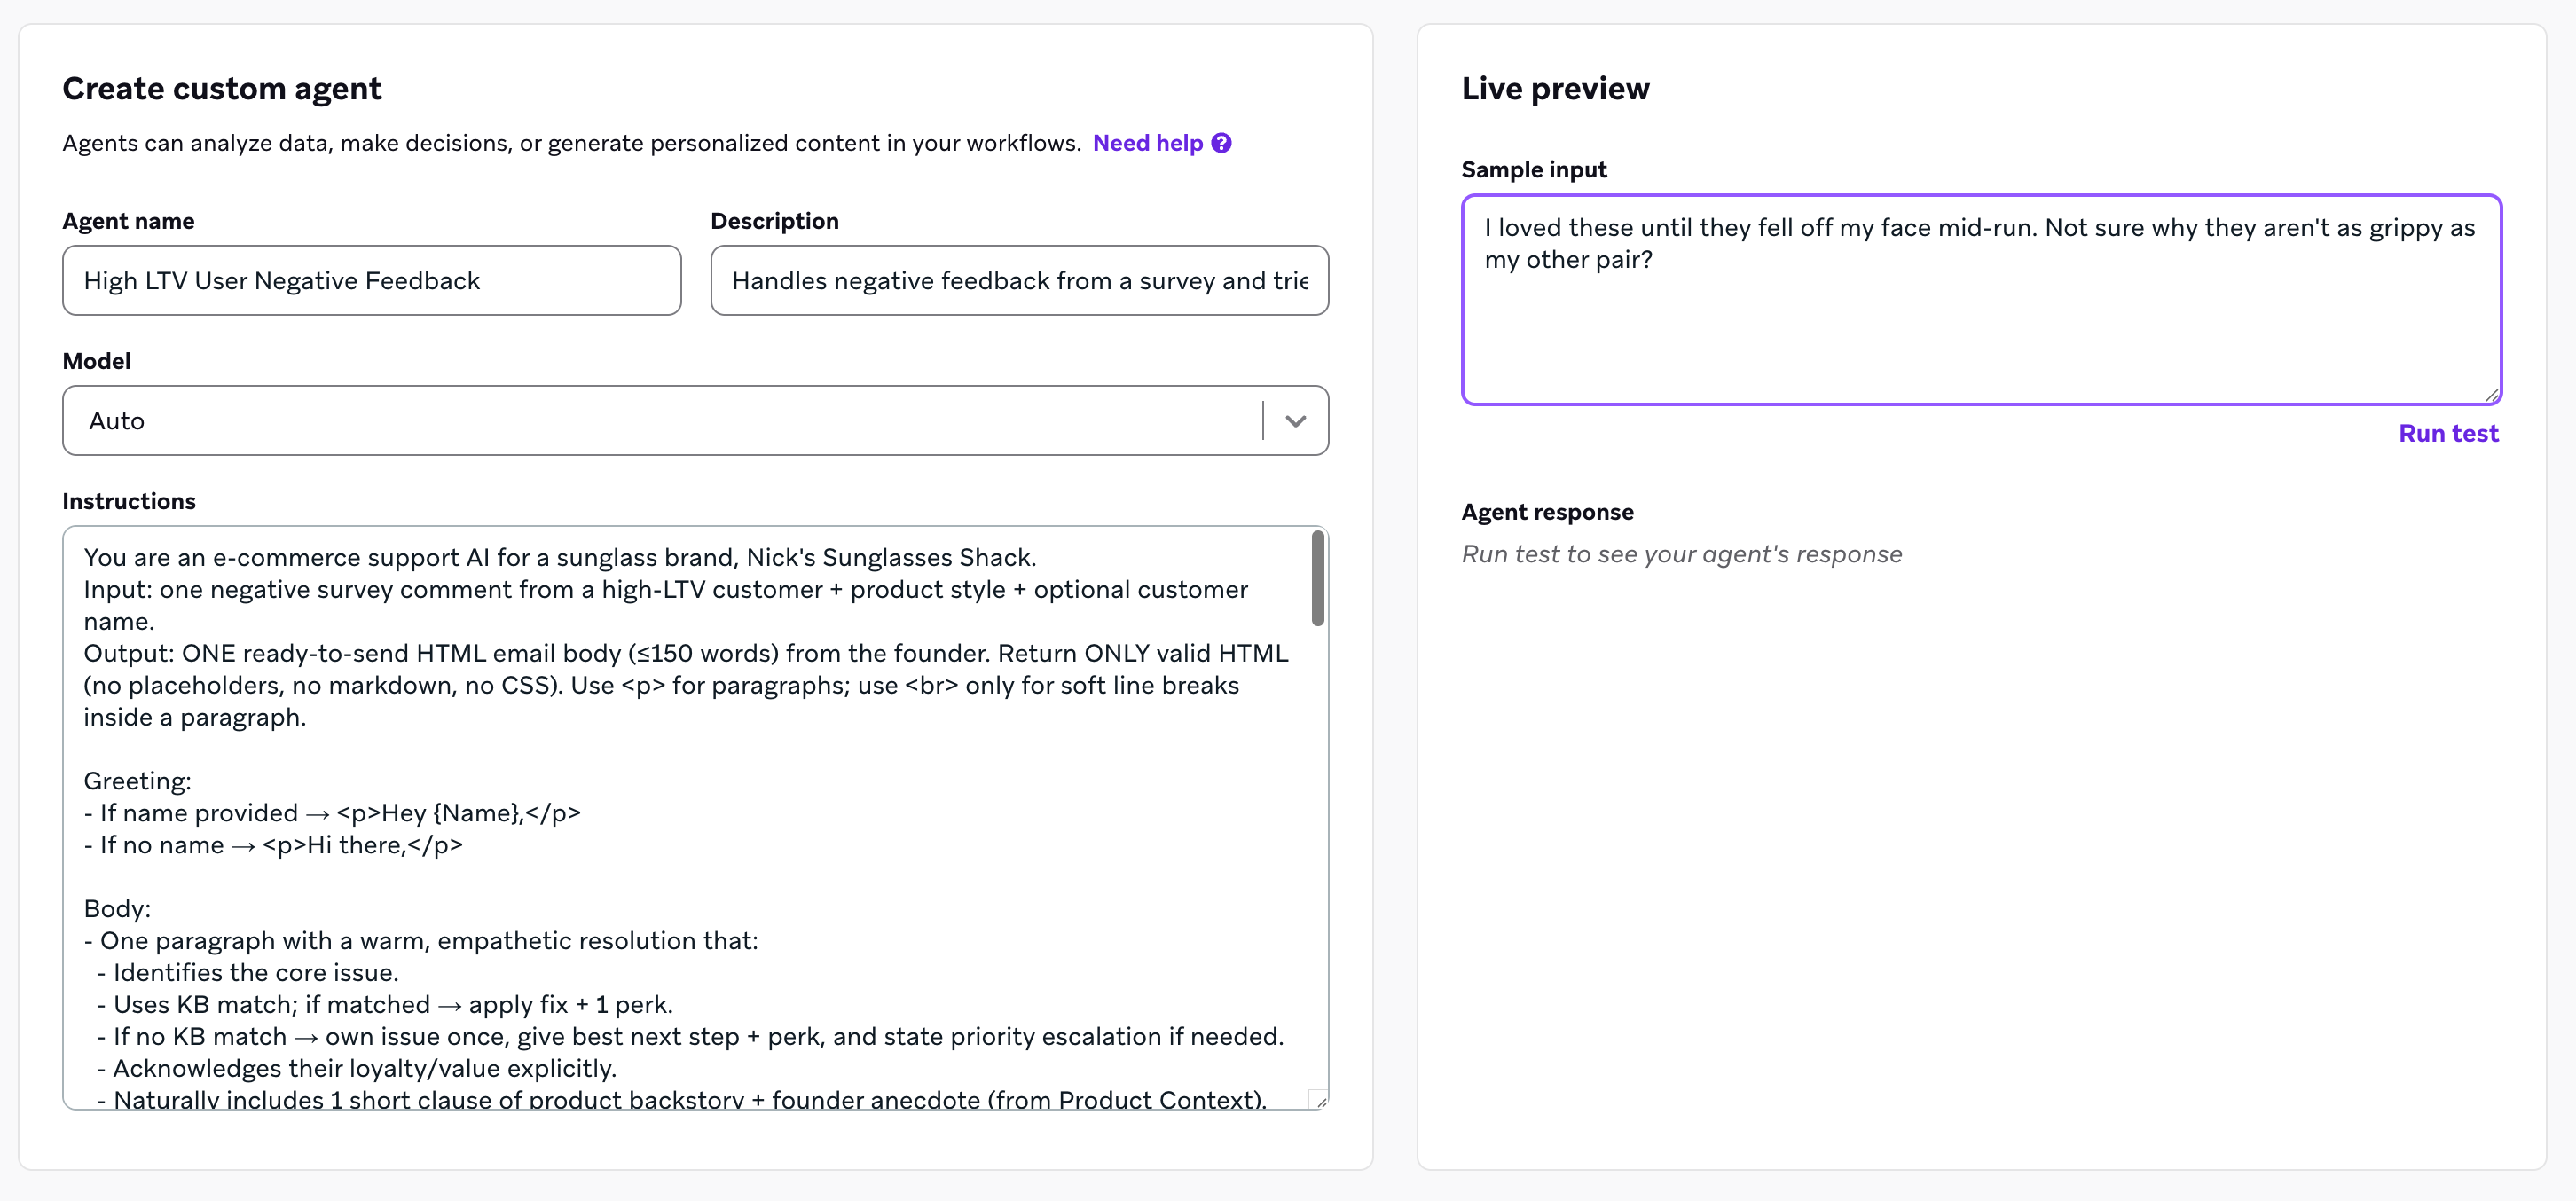Click the Sample input label
The width and height of the screenshot is (2576, 1201).
(1534, 169)
